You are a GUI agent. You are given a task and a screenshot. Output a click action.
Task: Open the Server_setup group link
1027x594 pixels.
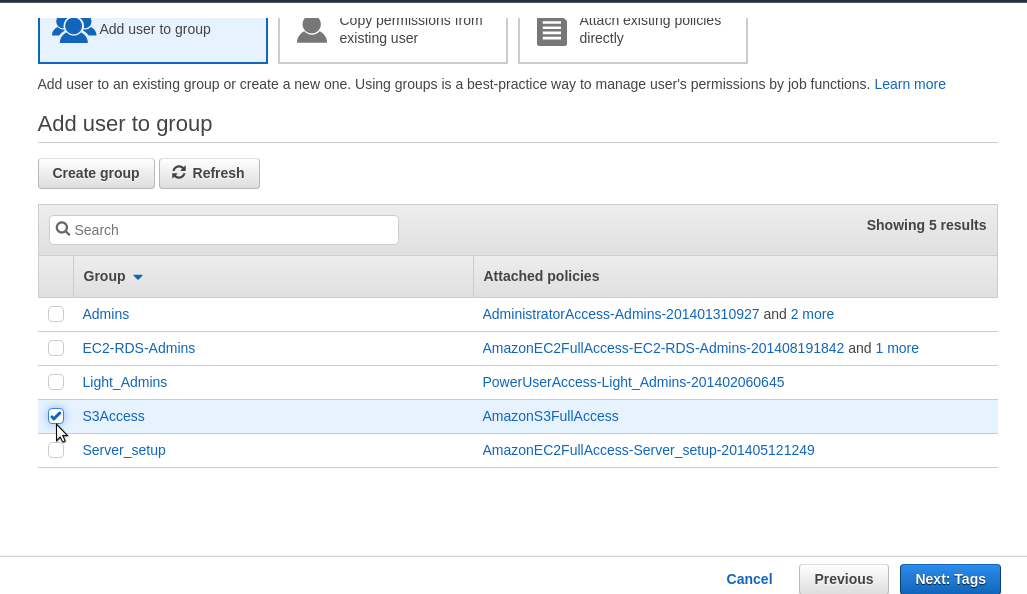pos(124,450)
